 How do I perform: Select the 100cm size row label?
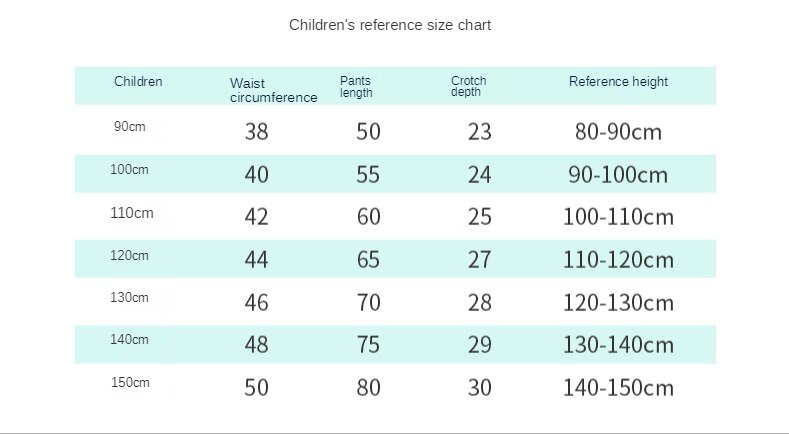[129, 169]
